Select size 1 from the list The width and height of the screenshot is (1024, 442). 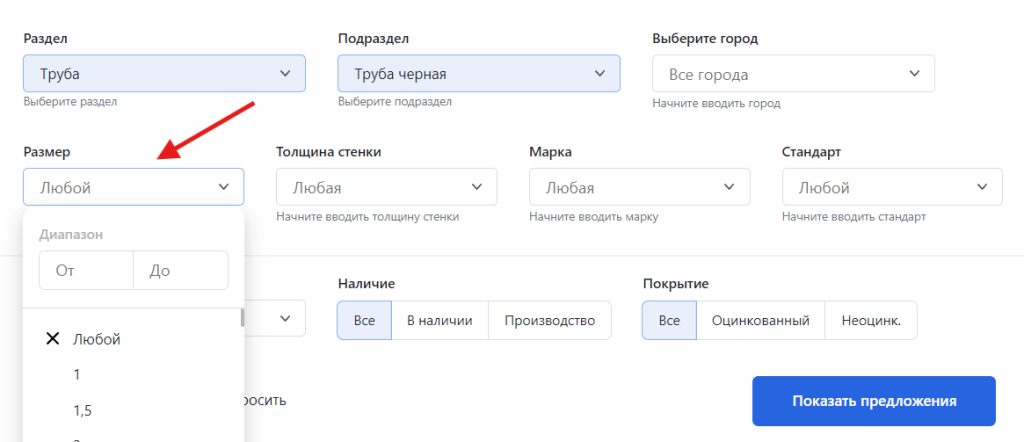77,375
